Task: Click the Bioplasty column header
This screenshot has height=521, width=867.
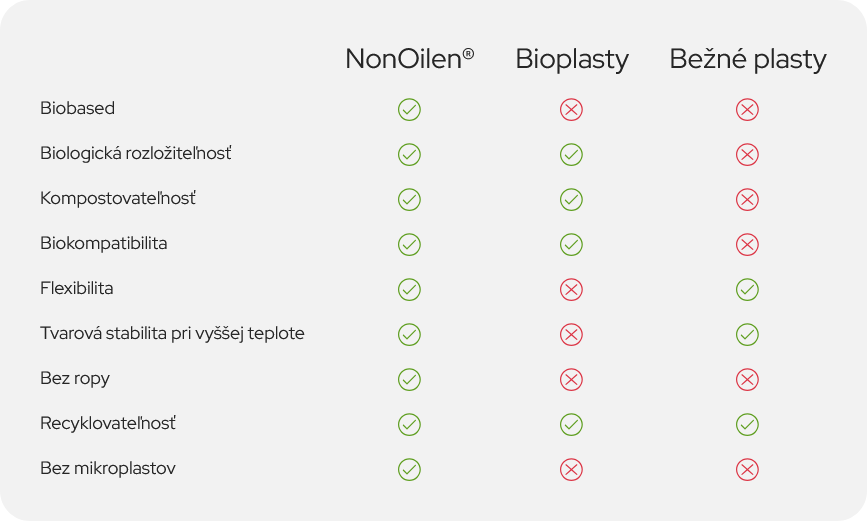Action: click(x=572, y=60)
